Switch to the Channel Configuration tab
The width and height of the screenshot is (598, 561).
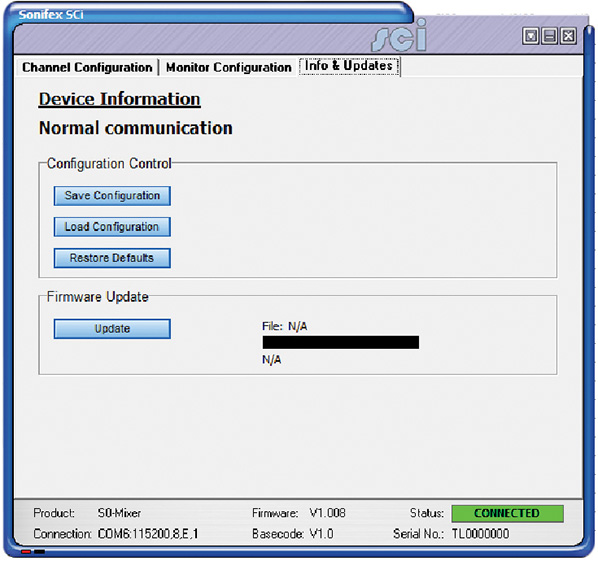click(x=87, y=68)
